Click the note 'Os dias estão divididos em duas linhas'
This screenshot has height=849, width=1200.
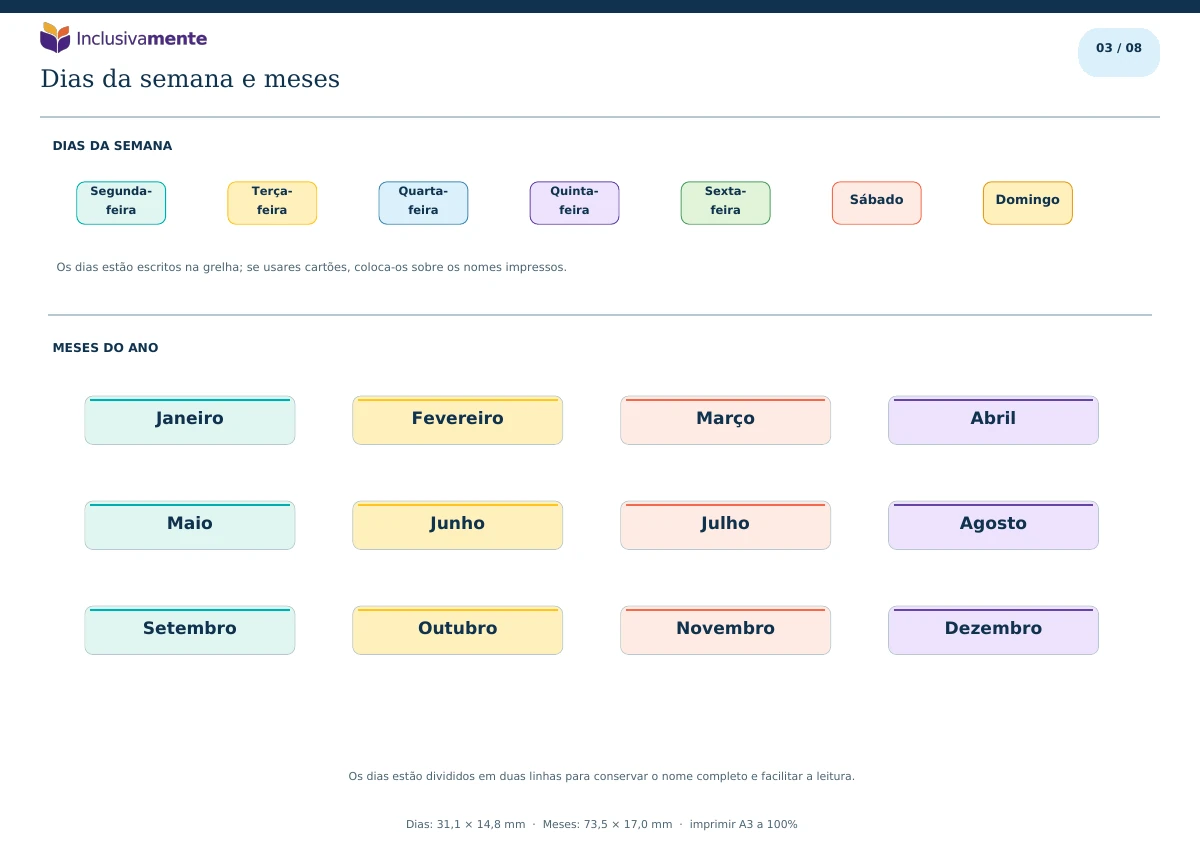[601, 776]
